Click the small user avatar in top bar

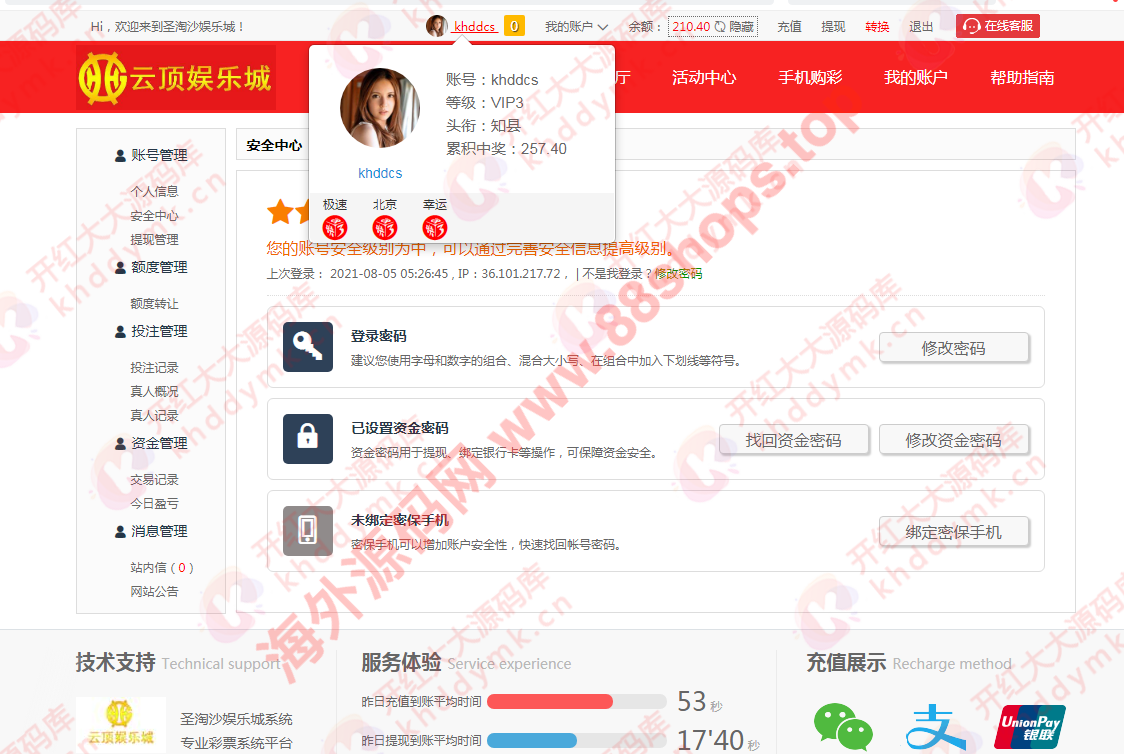437,26
